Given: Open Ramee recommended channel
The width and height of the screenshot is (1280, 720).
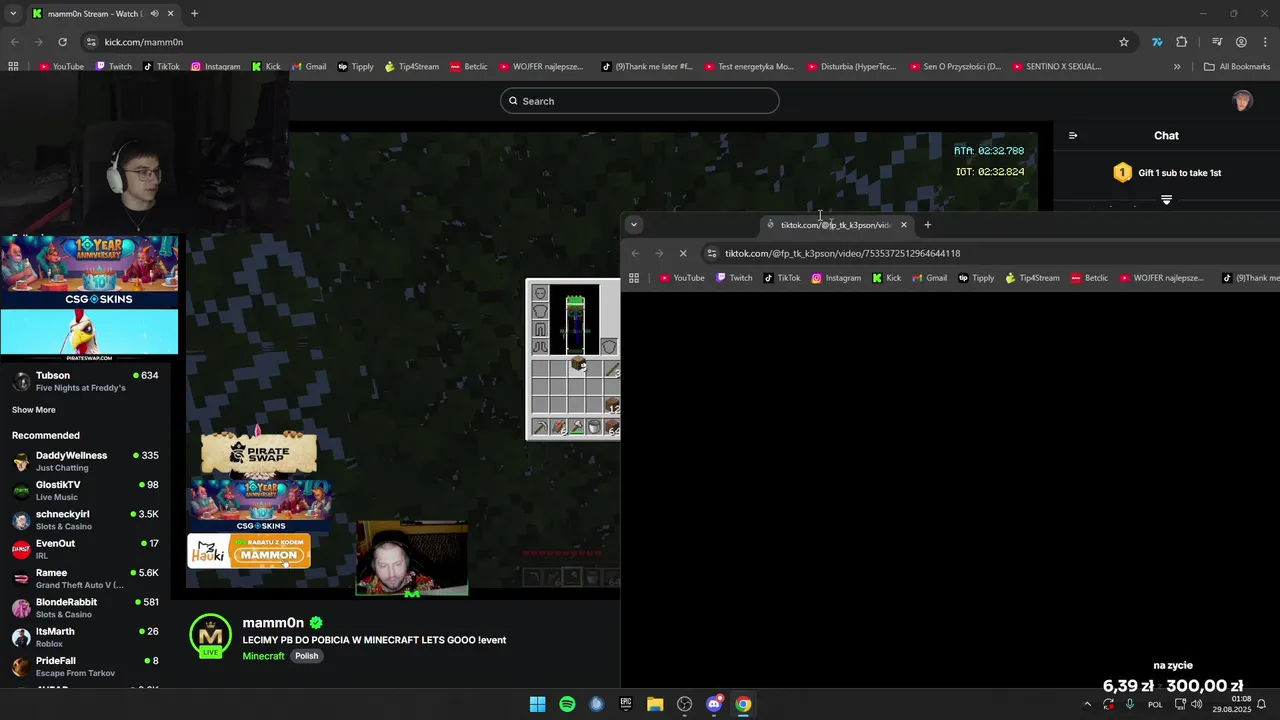Looking at the screenshot, I should click(85, 578).
